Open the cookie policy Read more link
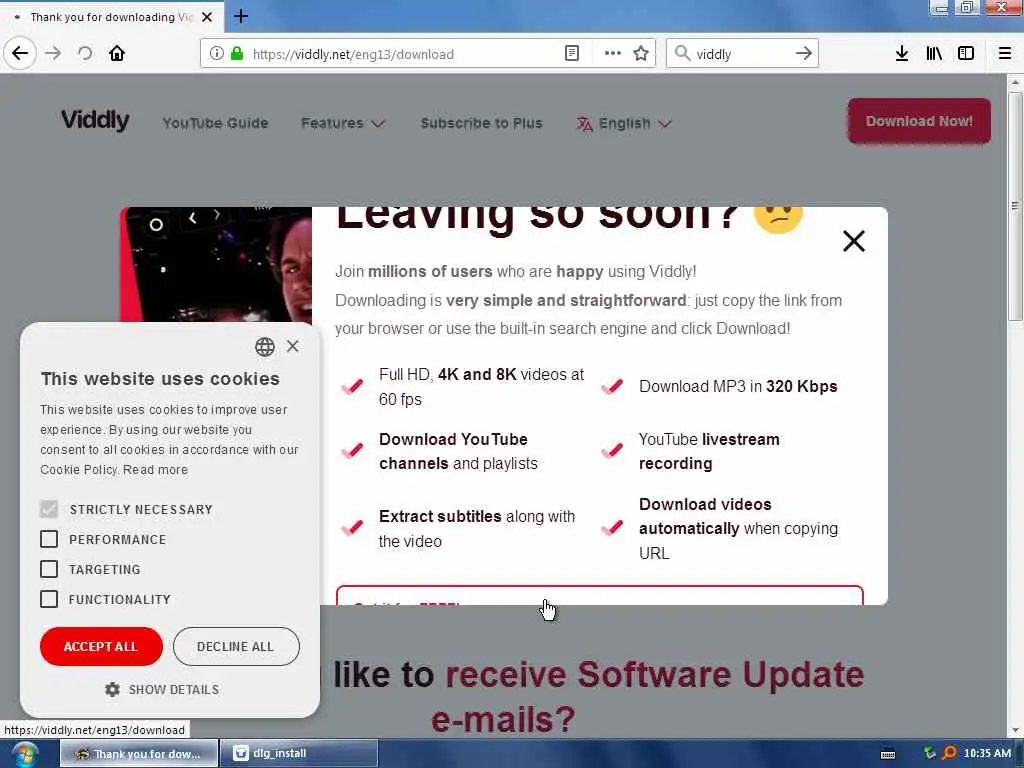 click(155, 470)
